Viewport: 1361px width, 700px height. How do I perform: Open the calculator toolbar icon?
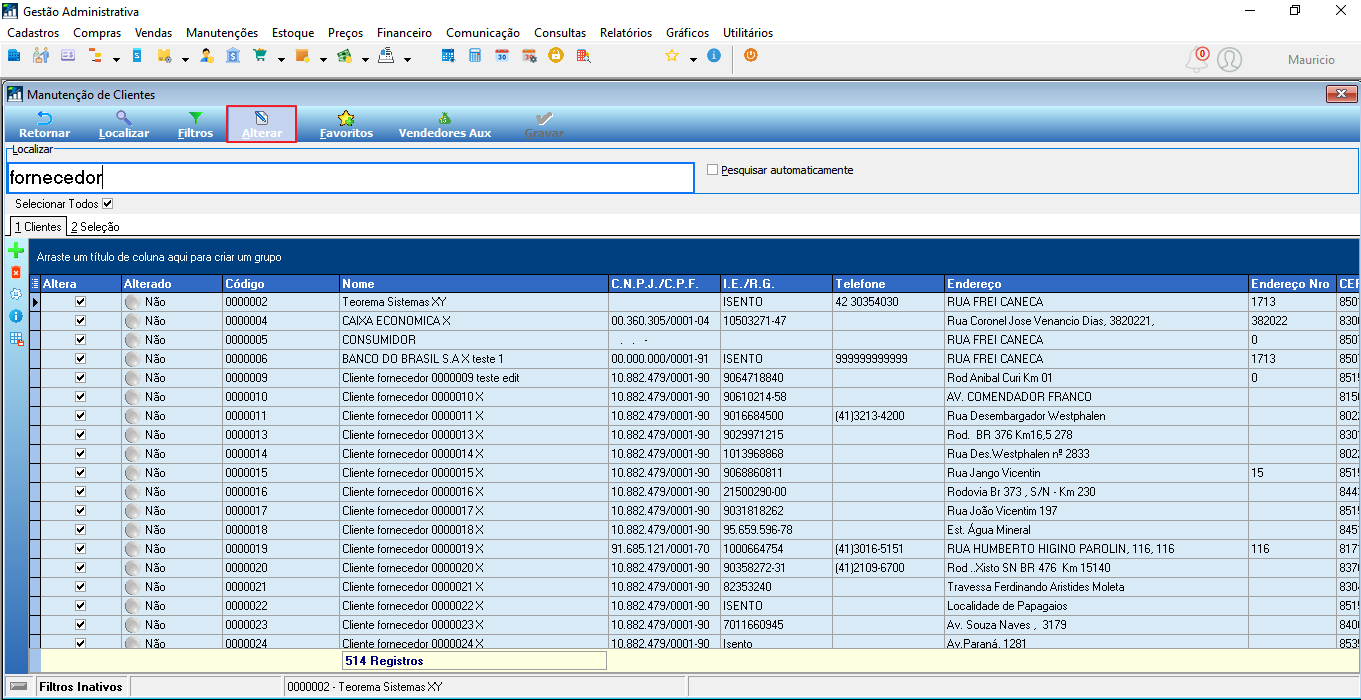(475, 56)
